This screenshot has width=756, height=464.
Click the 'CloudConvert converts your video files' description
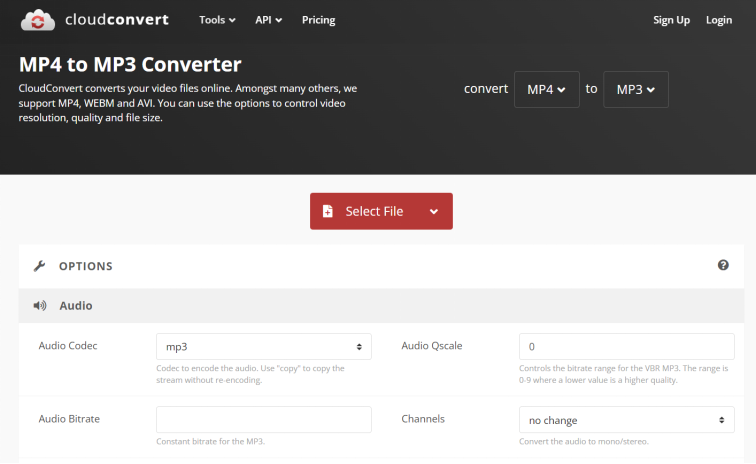coord(188,103)
